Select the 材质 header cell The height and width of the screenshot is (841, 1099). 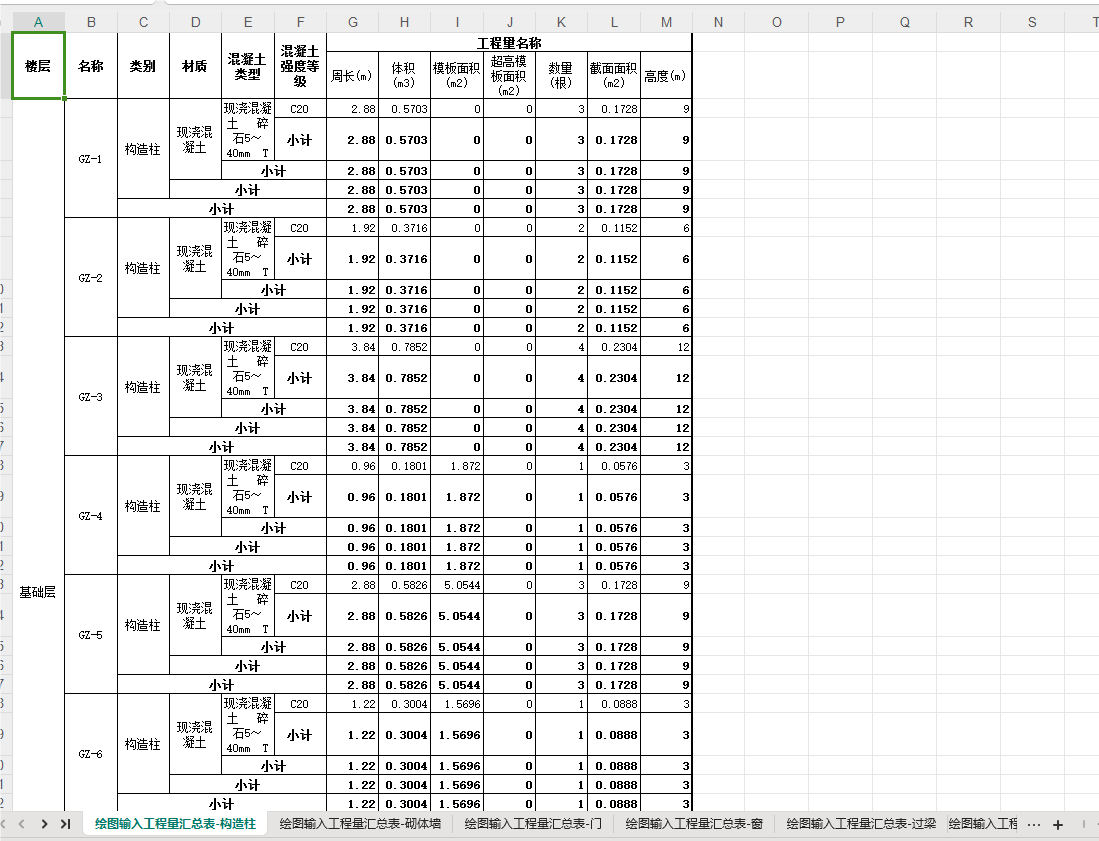tap(196, 66)
